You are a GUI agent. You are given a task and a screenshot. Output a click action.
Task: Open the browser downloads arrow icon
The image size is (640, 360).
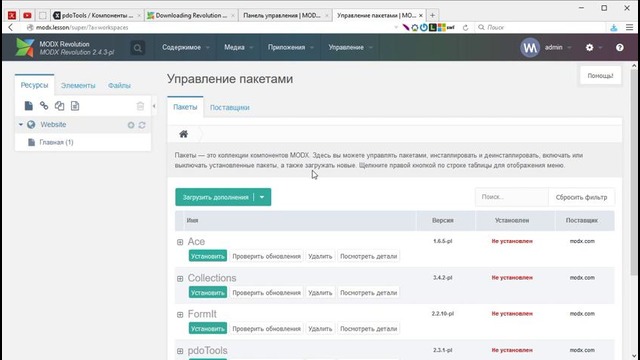point(613,27)
